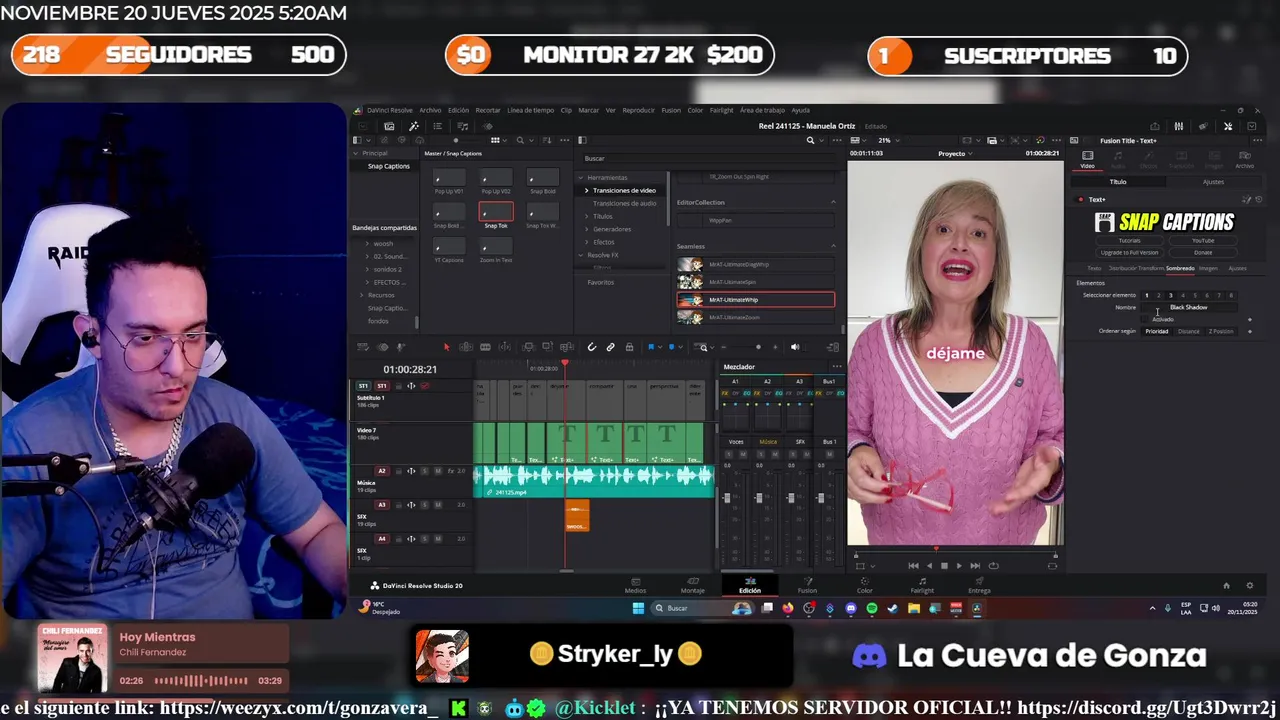
Task: Add a flag with the blue flag icon
Action: 651,347
